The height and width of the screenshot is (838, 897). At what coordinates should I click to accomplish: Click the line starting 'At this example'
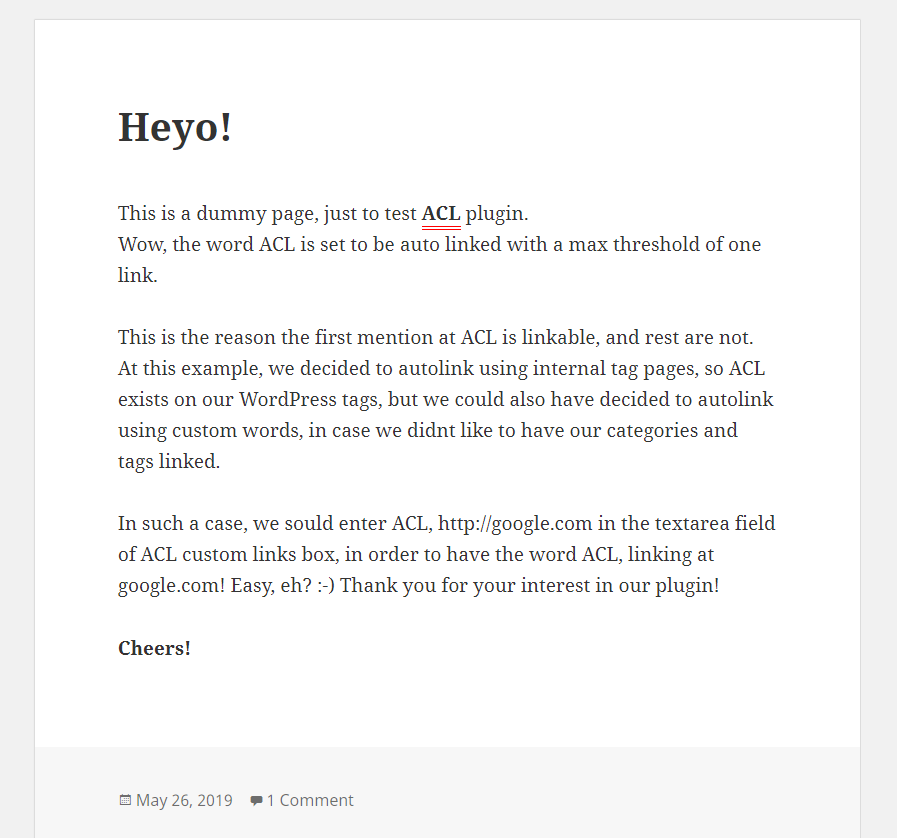tap(441, 368)
